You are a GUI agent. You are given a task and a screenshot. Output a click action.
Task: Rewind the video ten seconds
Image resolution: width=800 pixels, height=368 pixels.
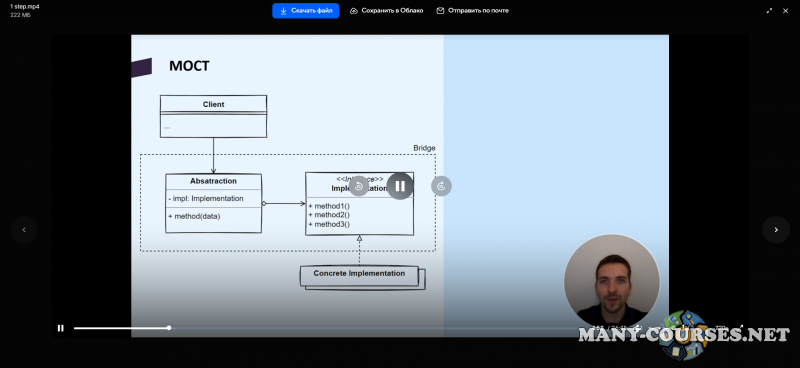359,186
